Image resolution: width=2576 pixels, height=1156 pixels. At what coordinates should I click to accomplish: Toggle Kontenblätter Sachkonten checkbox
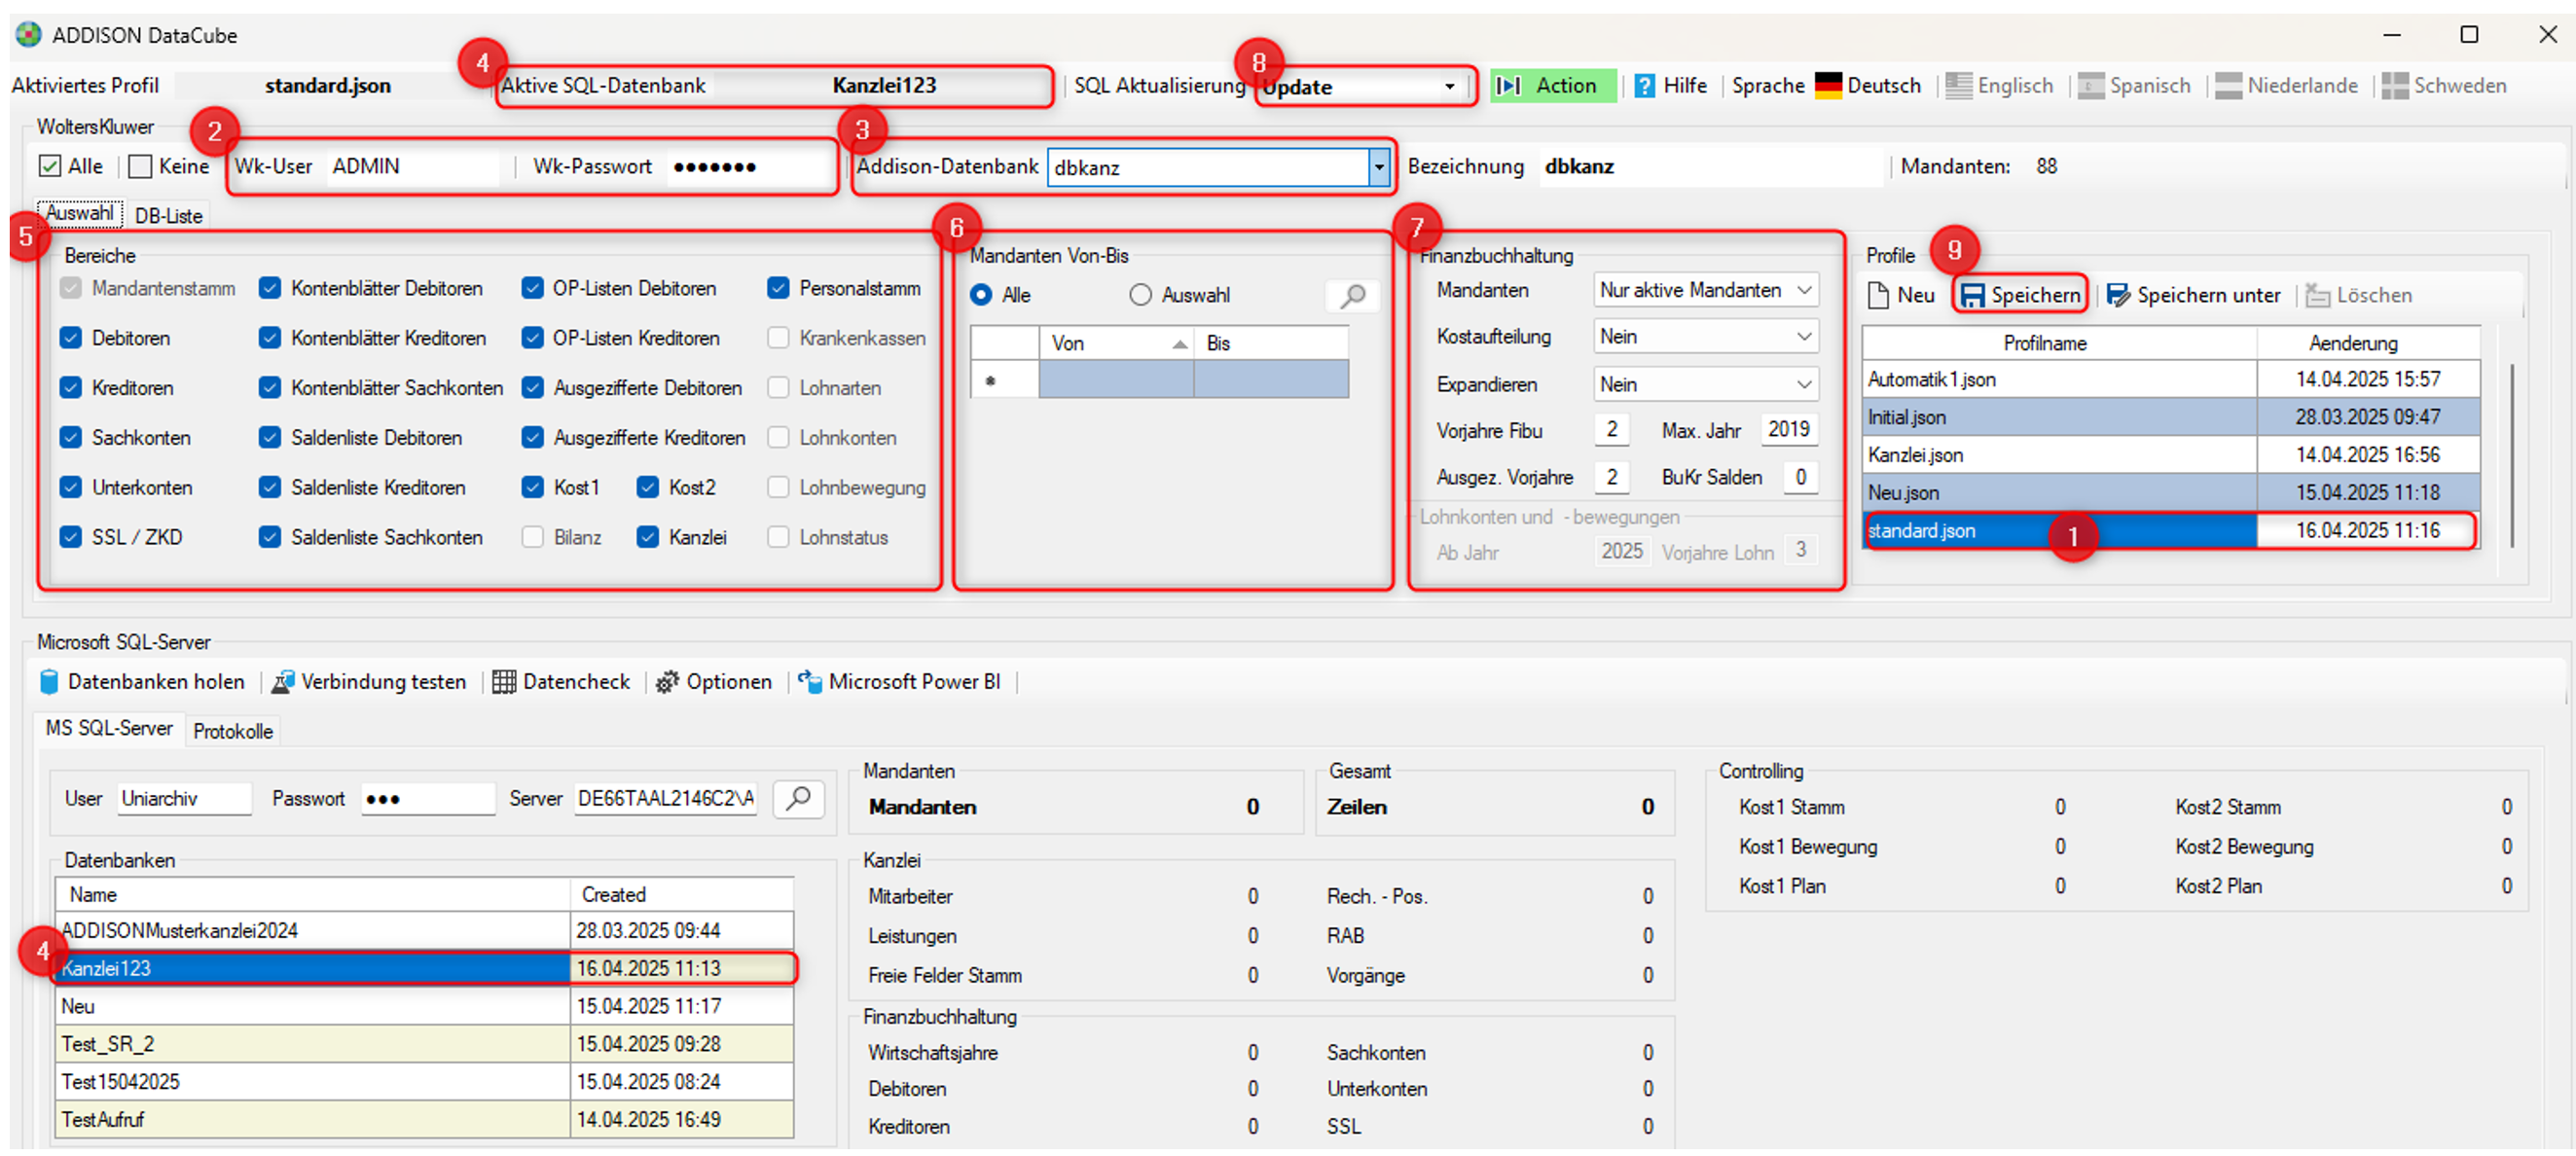click(270, 388)
